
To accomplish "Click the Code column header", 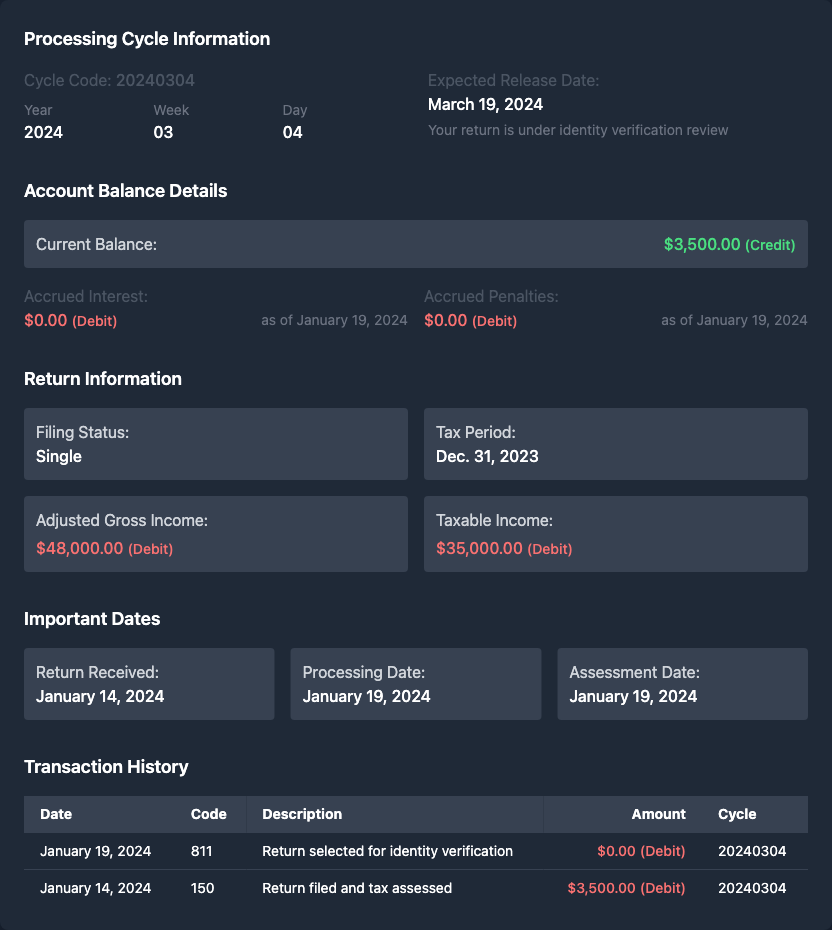I will (208, 814).
